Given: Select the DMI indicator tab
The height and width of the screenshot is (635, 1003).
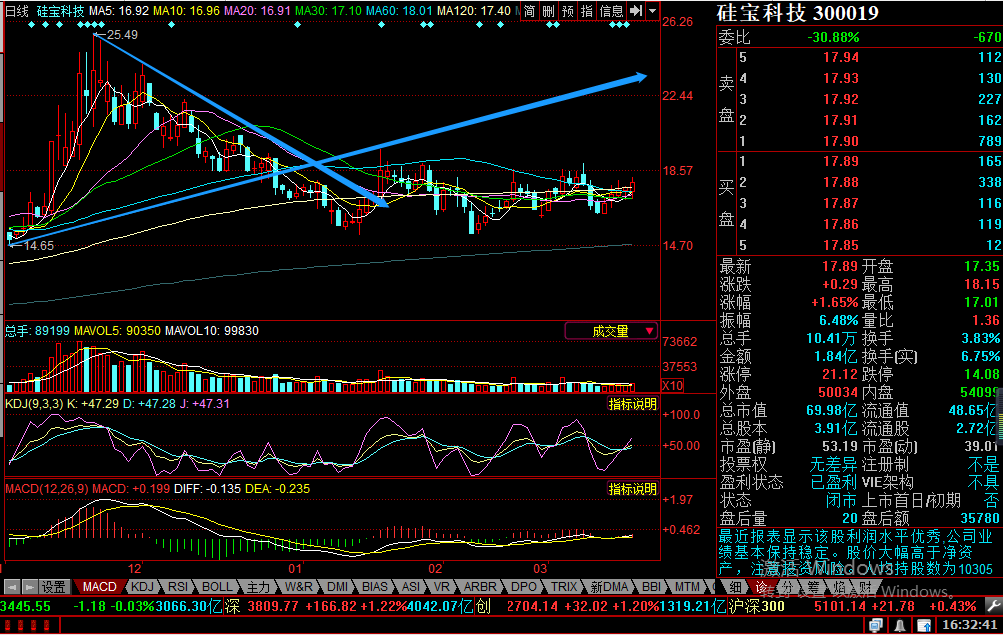Looking at the screenshot, I should click(338, 586).
